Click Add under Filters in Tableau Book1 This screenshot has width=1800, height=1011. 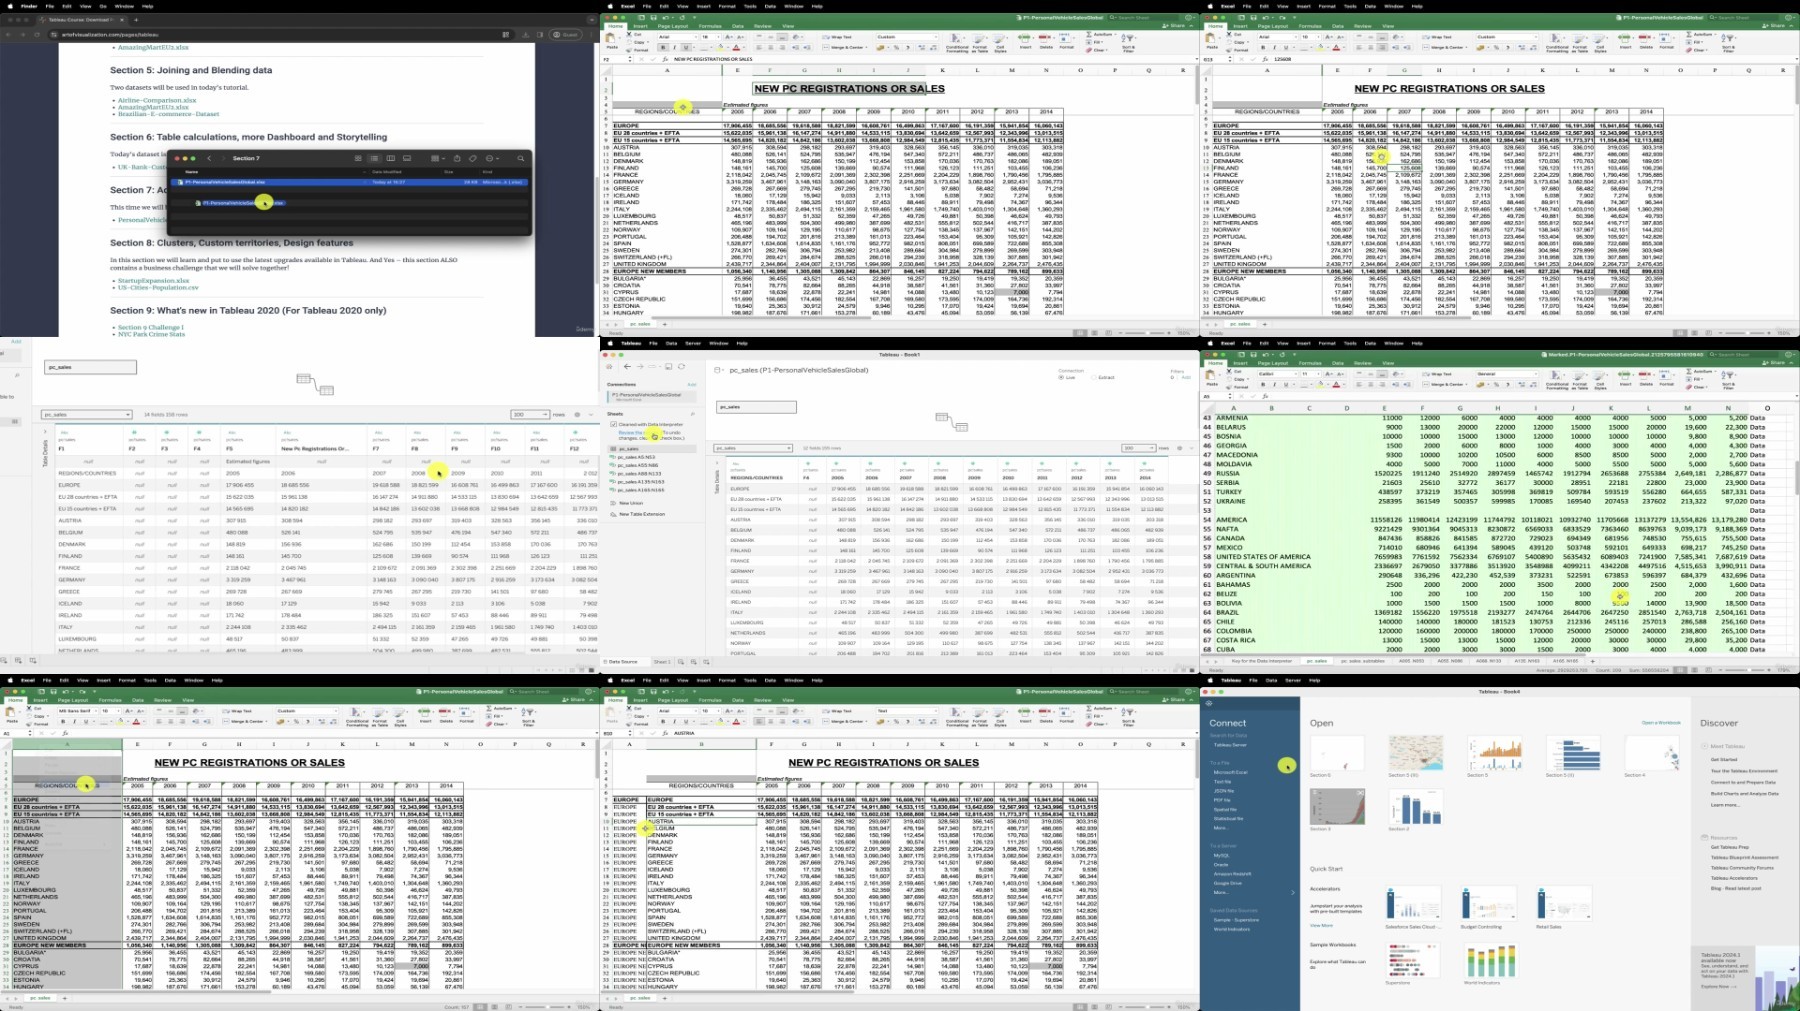(1186, 377)
